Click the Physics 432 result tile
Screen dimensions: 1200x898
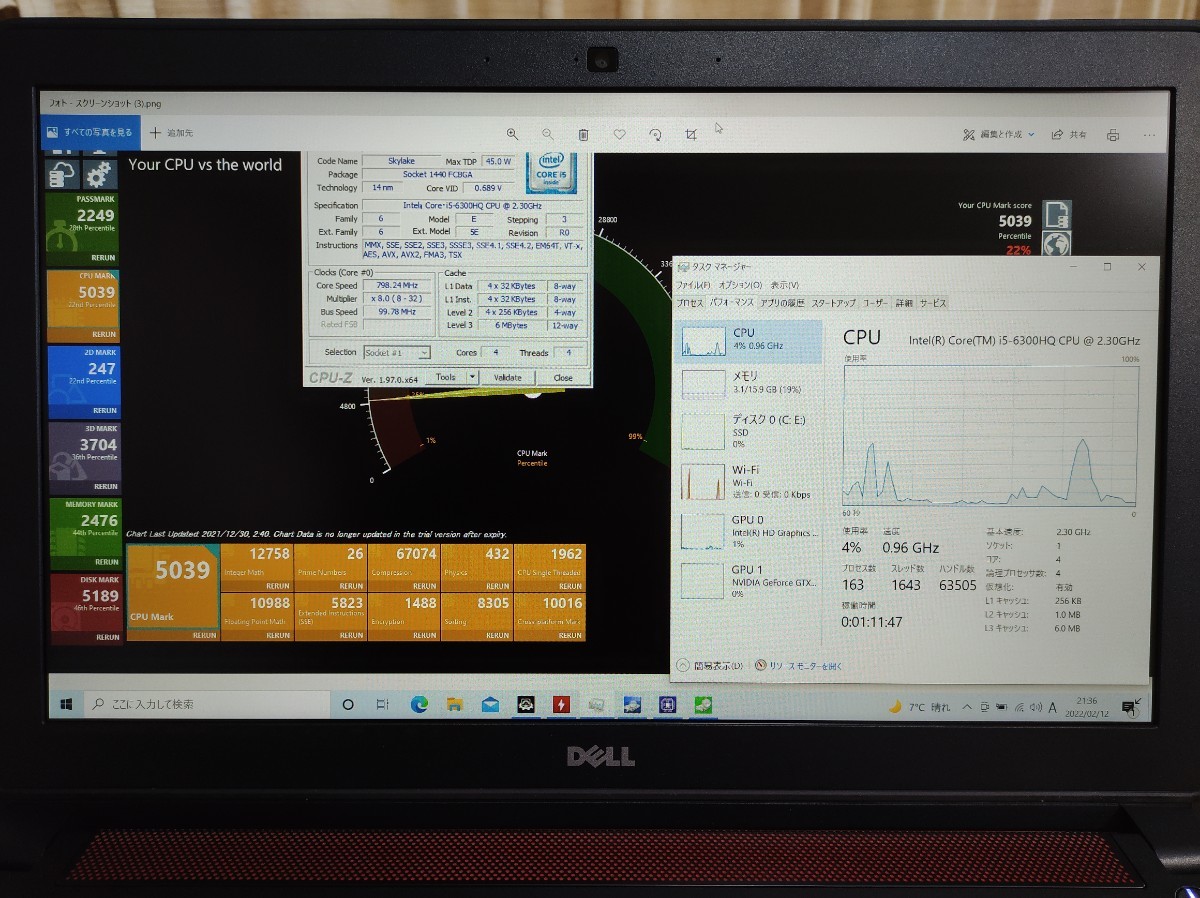point(477,568)
